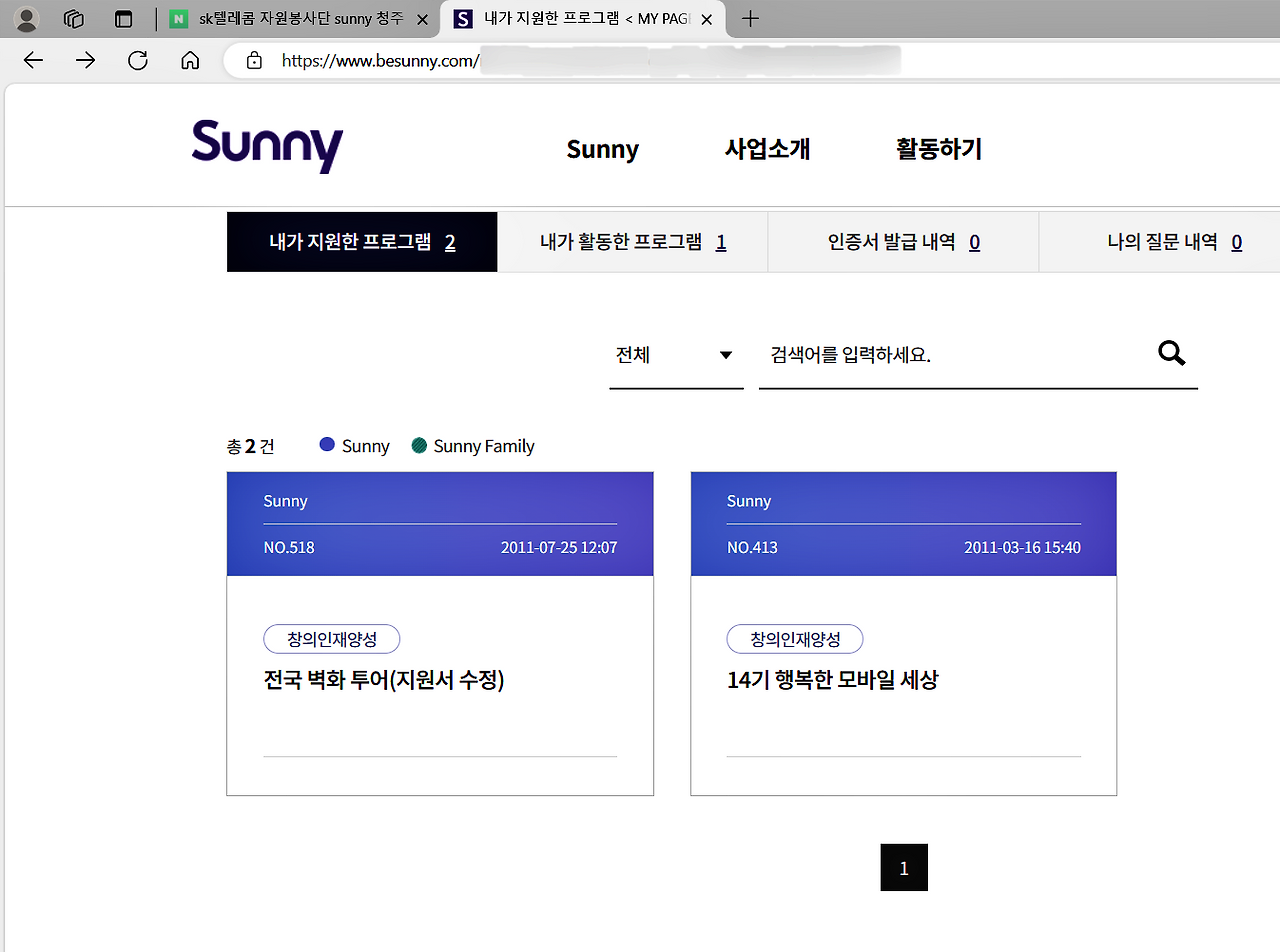Viewport: 1280px width, 952px height.
Task: Click the date 2011-07-25 12:07
Action: pyautogui.click(x=559, y=548)
